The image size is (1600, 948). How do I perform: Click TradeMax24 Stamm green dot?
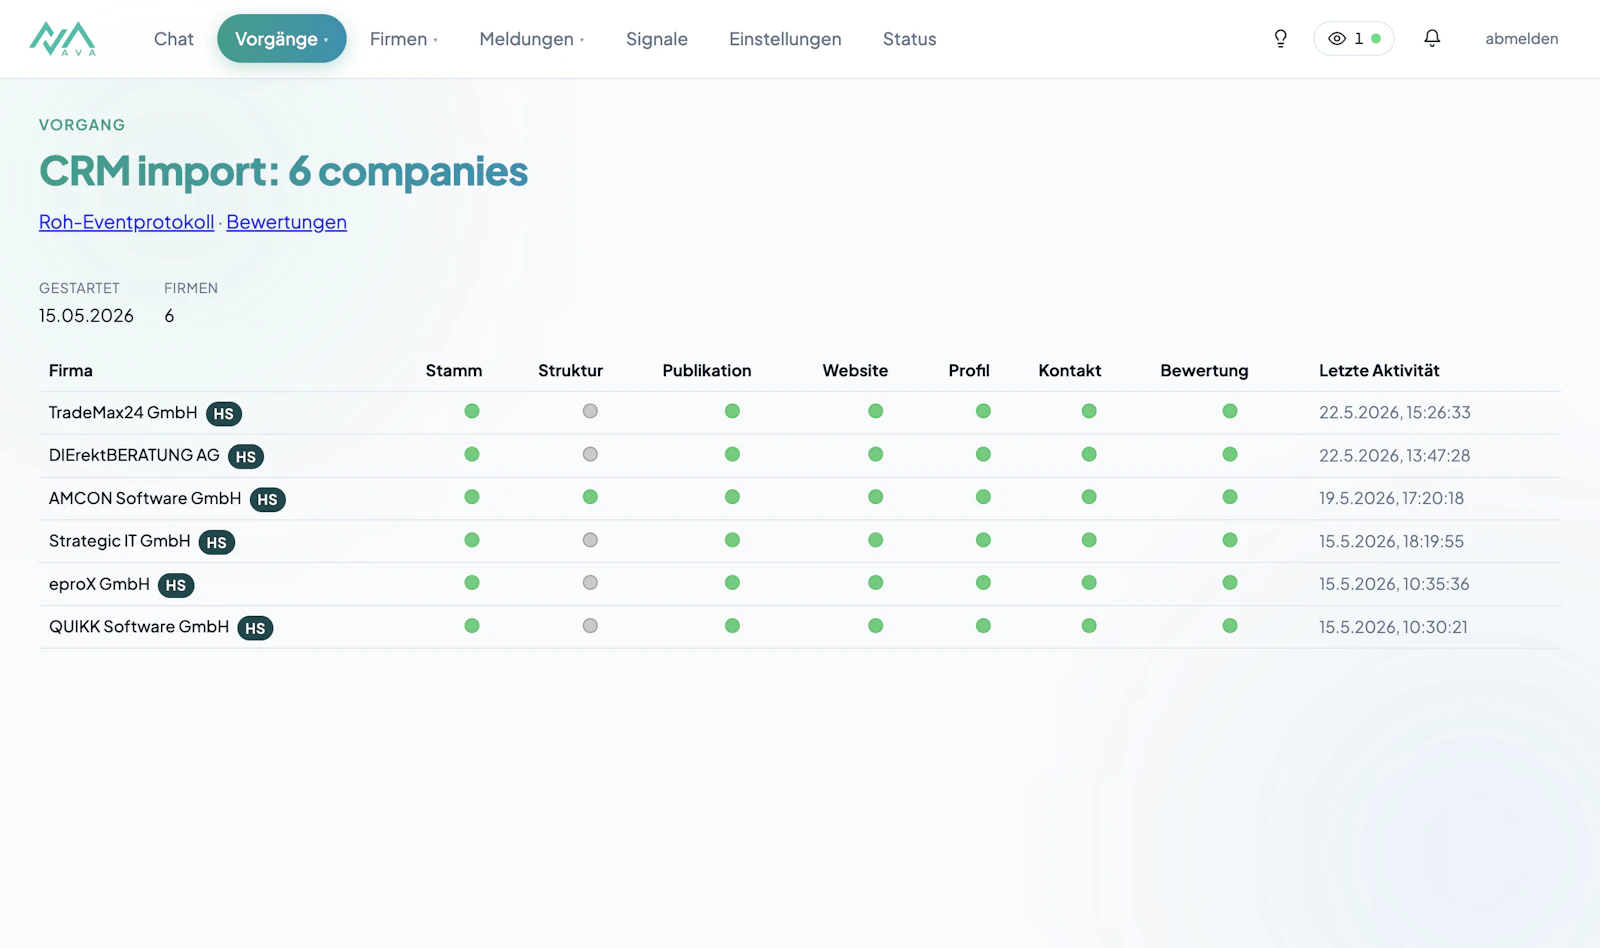click(472, 411)
